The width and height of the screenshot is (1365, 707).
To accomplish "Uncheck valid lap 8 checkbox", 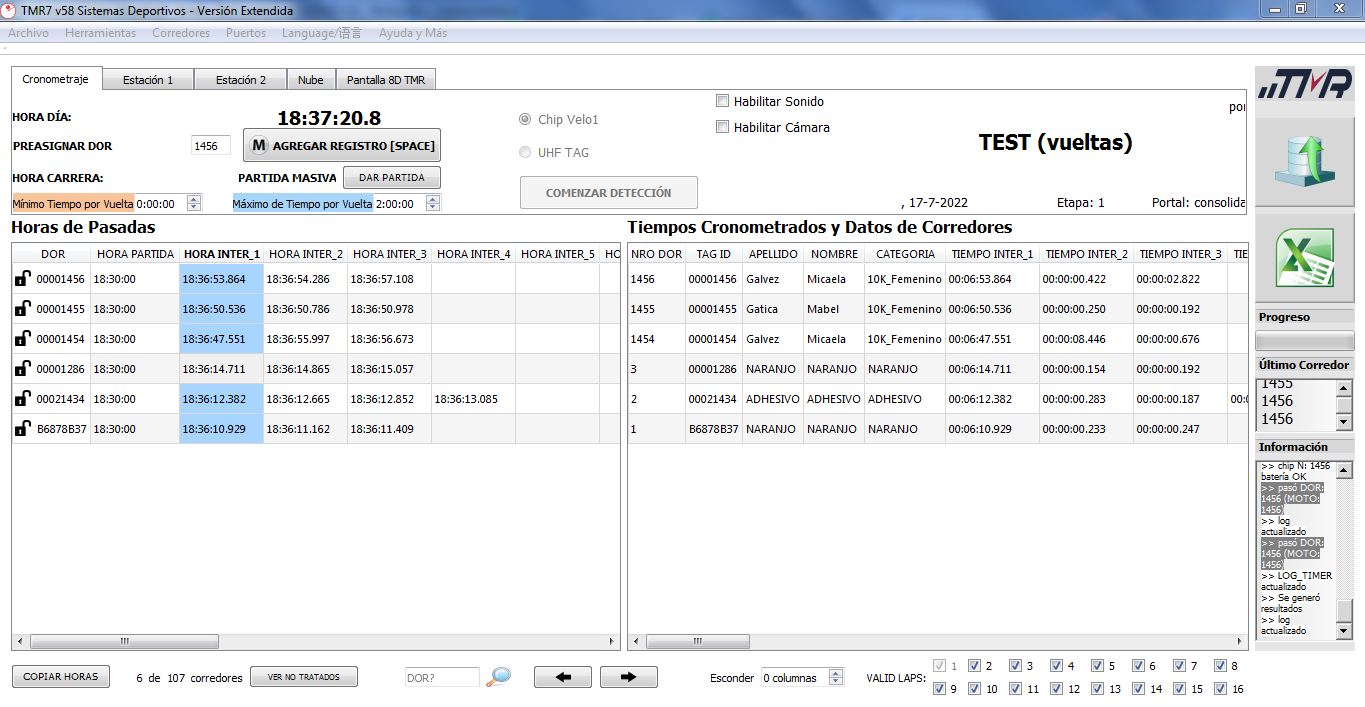I will (x=1220, y=666).
